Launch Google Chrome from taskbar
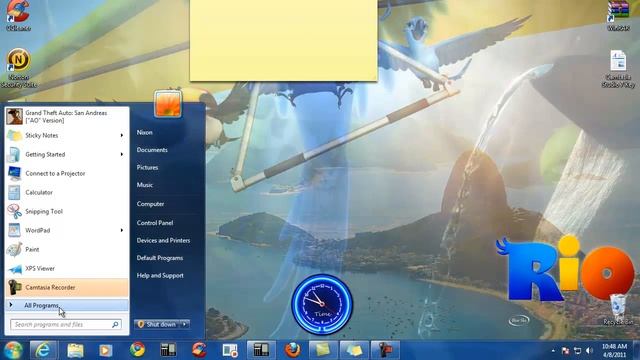This screenshot has height=360, width=640. pyautogui.click(x=138, y=350)
